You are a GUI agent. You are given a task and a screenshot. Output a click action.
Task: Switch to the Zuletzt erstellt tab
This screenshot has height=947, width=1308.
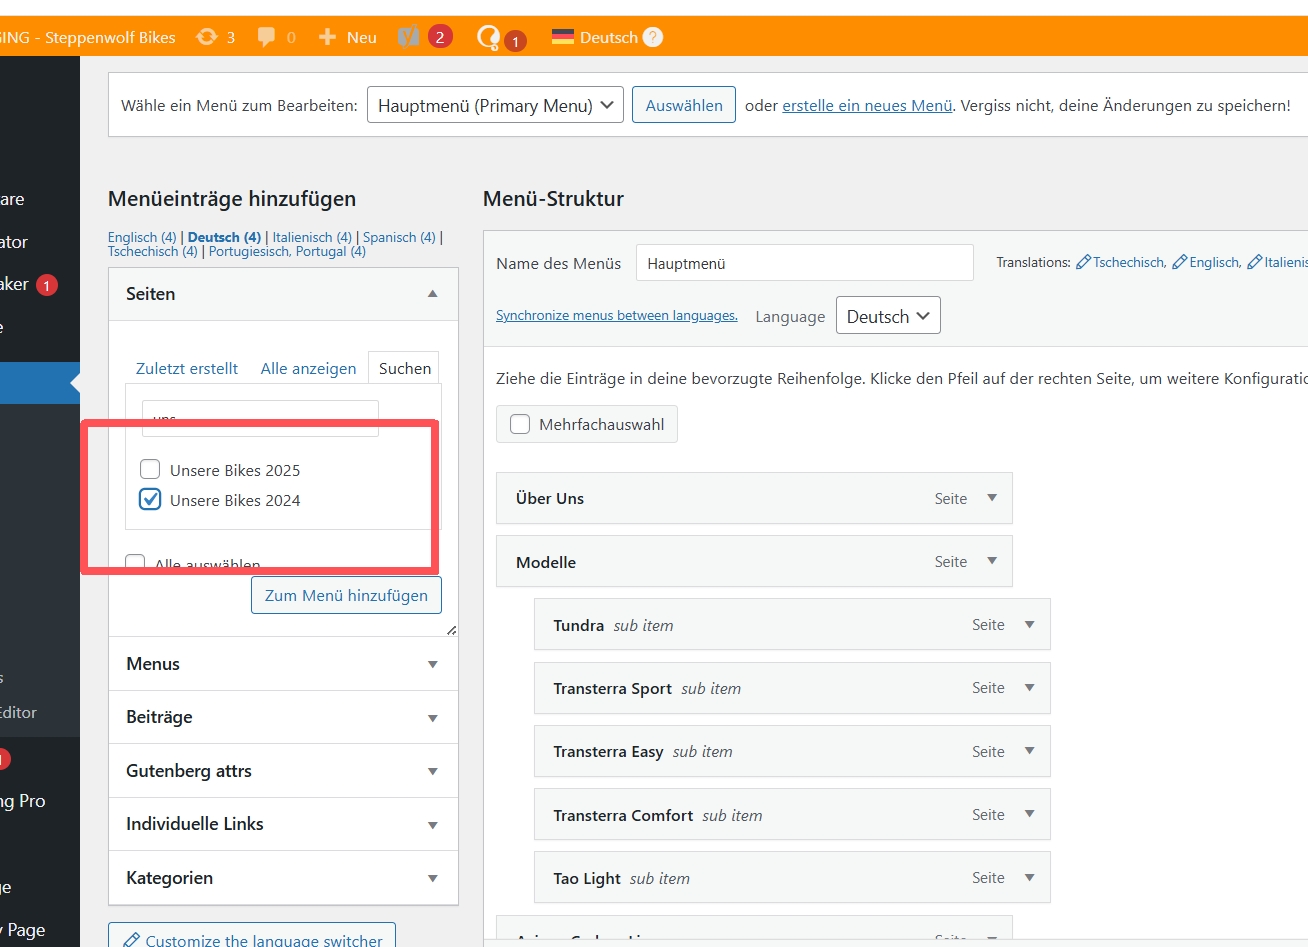[187, 368]
